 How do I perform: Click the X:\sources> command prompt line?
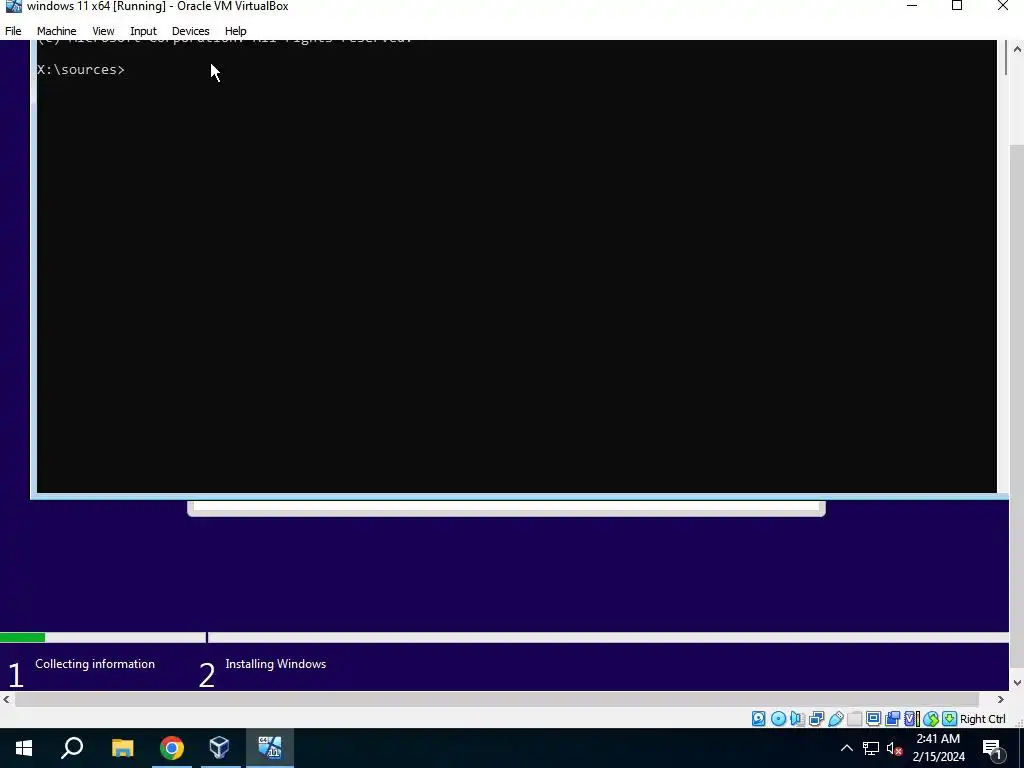[81, 69]
